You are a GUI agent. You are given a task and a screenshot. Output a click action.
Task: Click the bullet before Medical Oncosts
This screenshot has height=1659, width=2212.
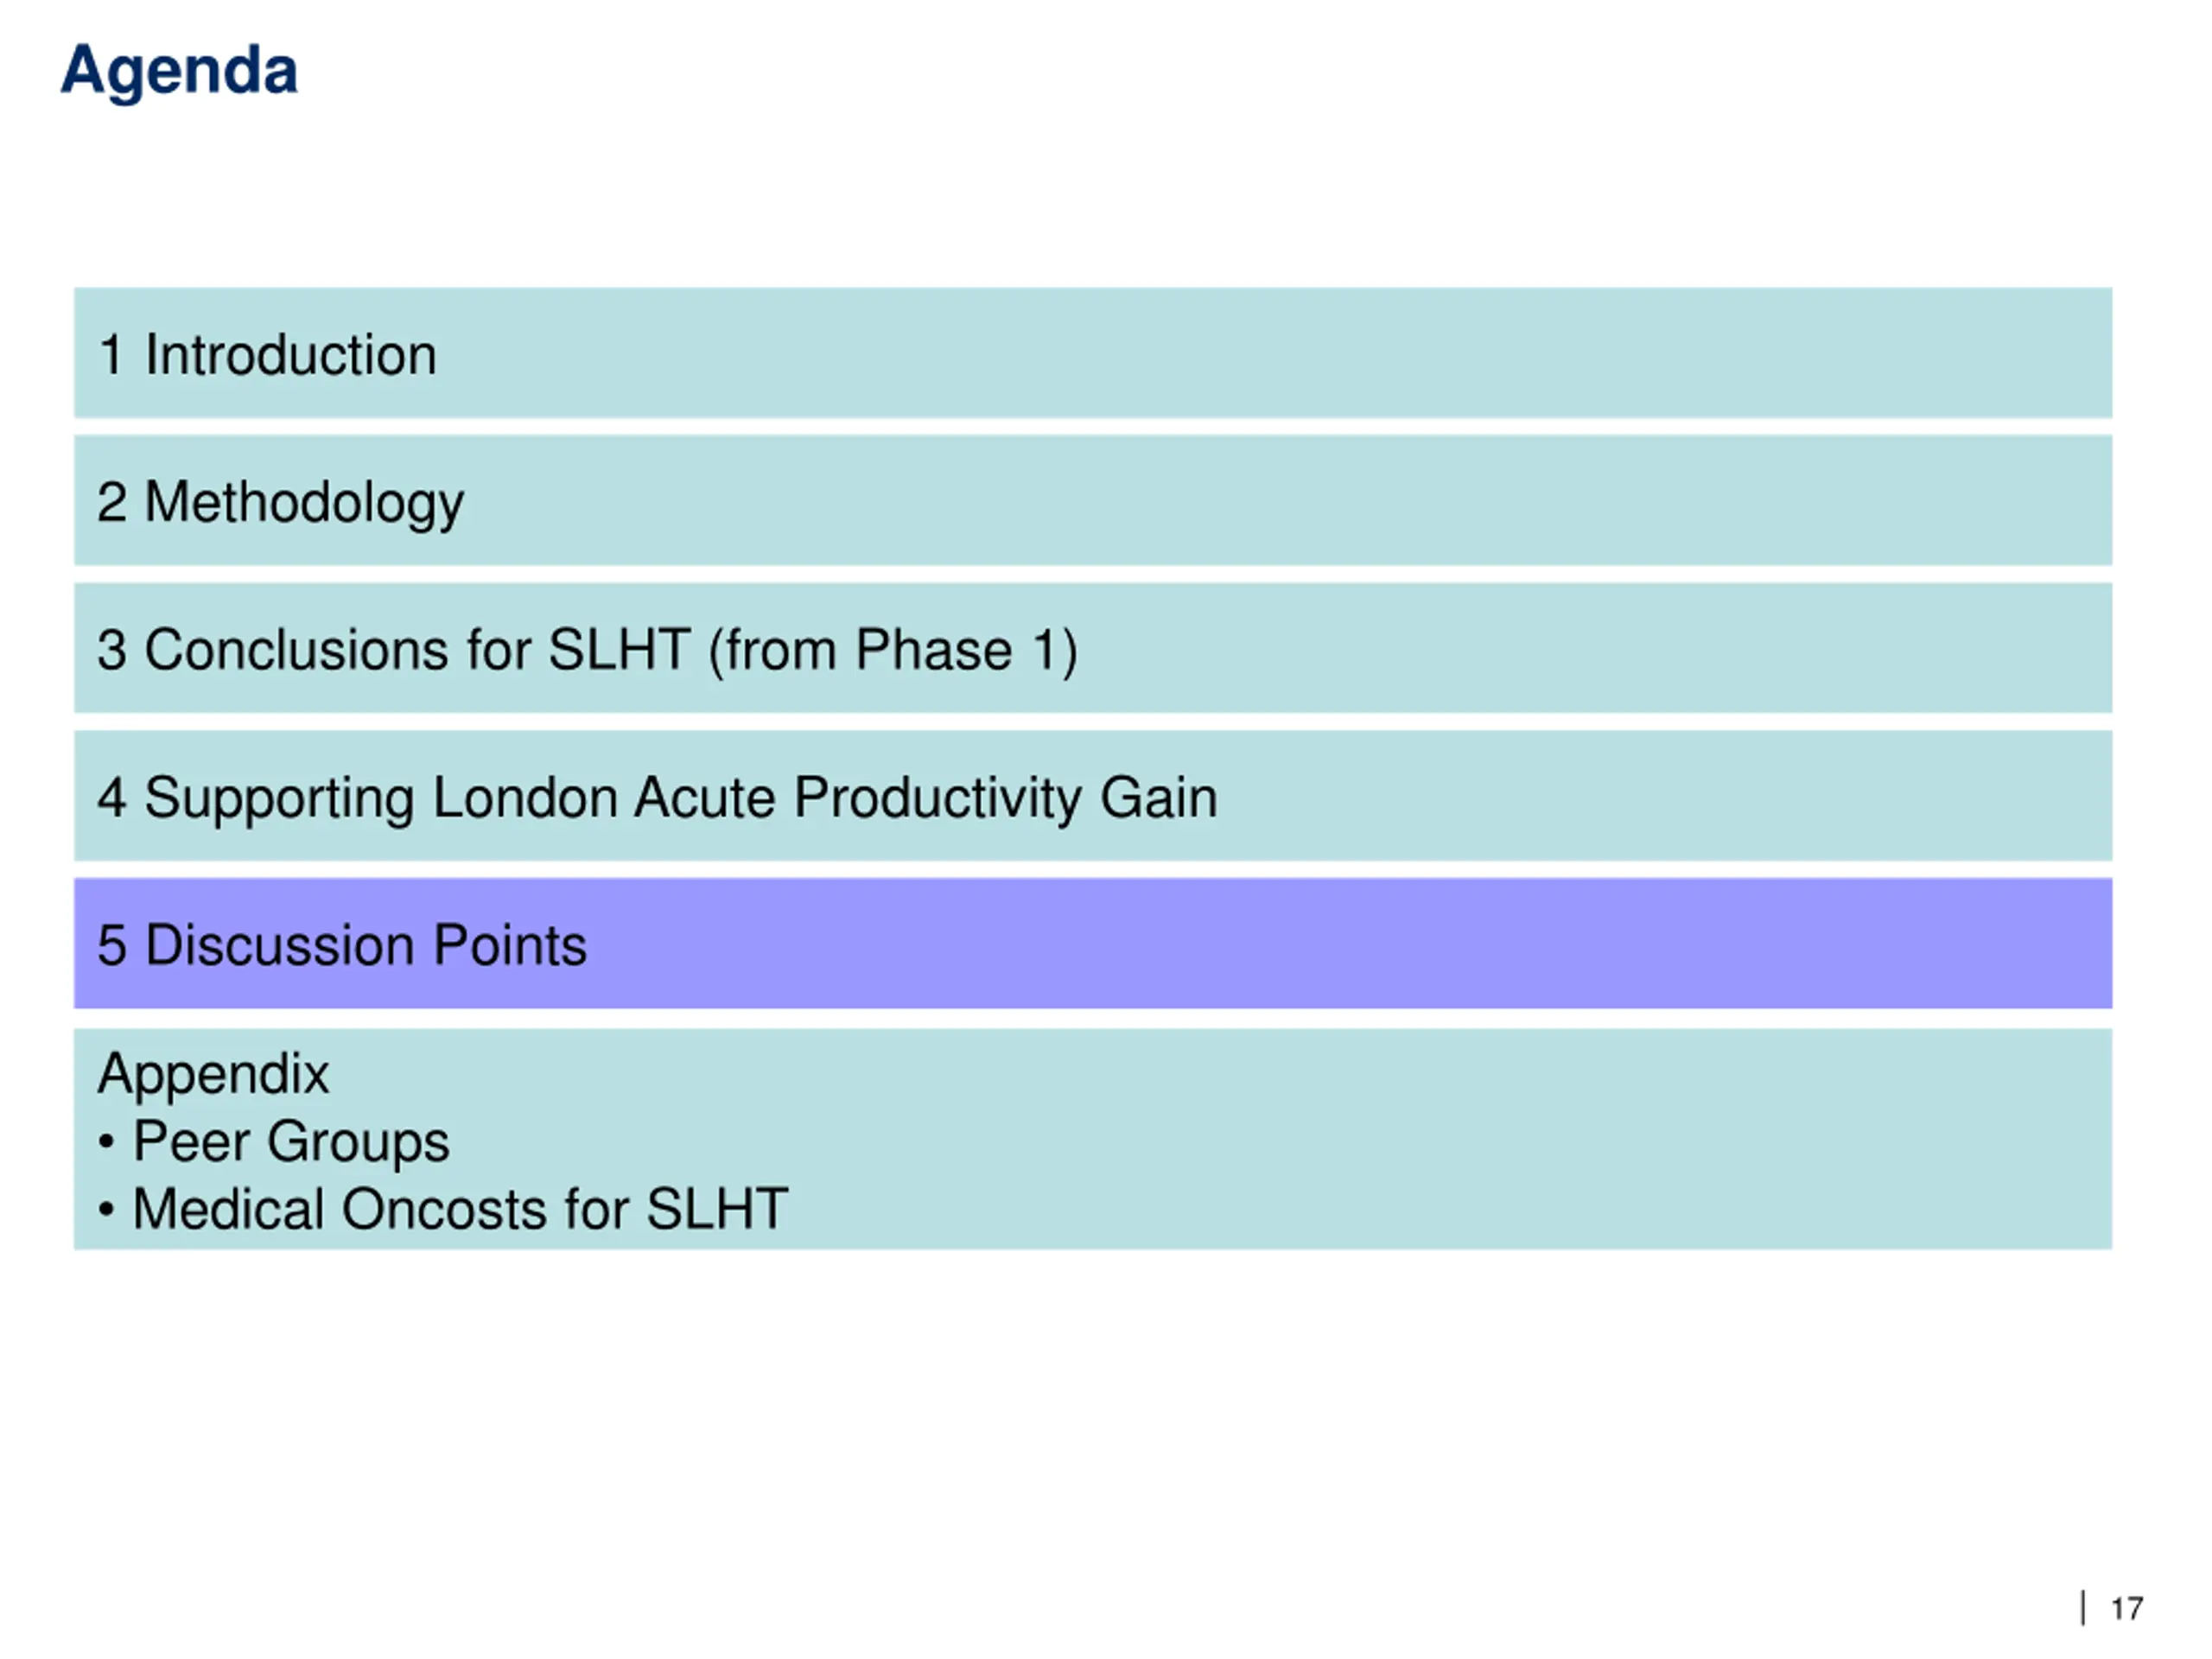point(107,1210)
